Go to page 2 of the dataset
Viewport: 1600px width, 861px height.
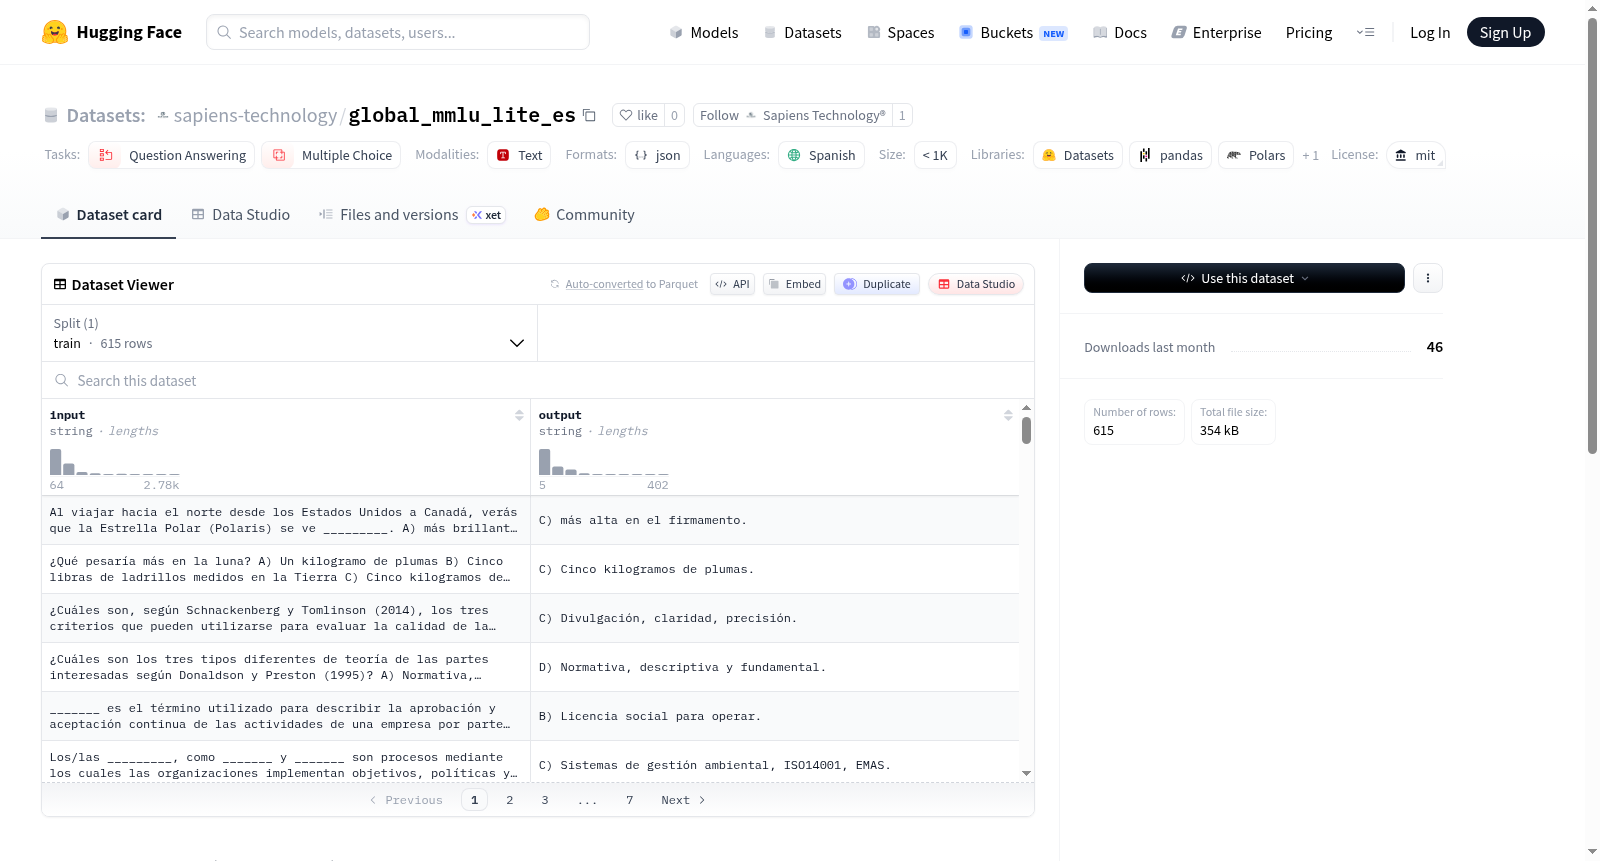click(510, 800)
